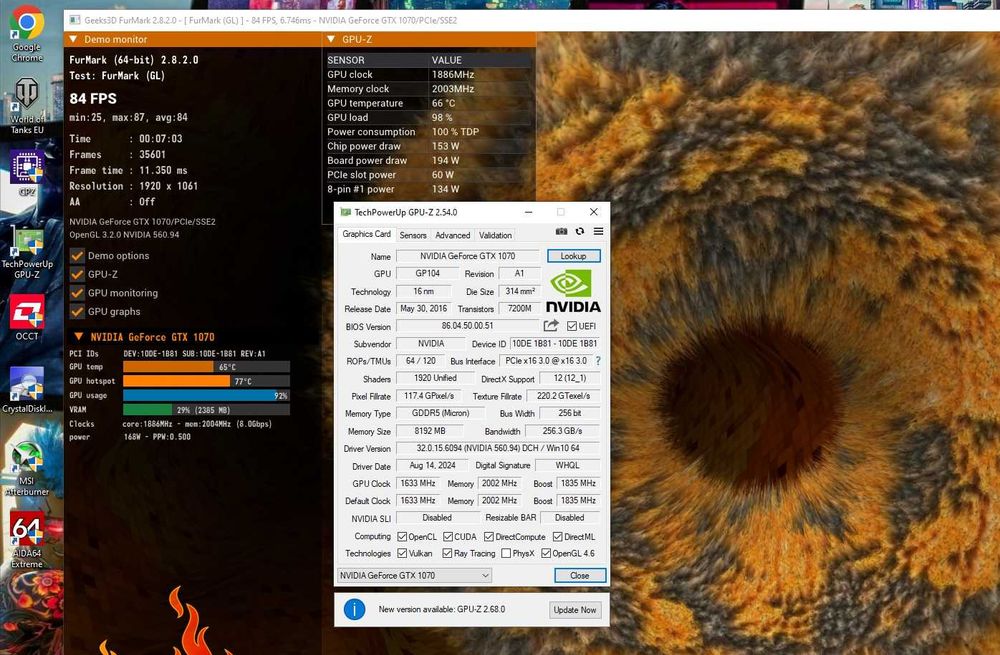1000x655 pixels.
Task: Click the Driver Version field
Action: tap(498, 448)
